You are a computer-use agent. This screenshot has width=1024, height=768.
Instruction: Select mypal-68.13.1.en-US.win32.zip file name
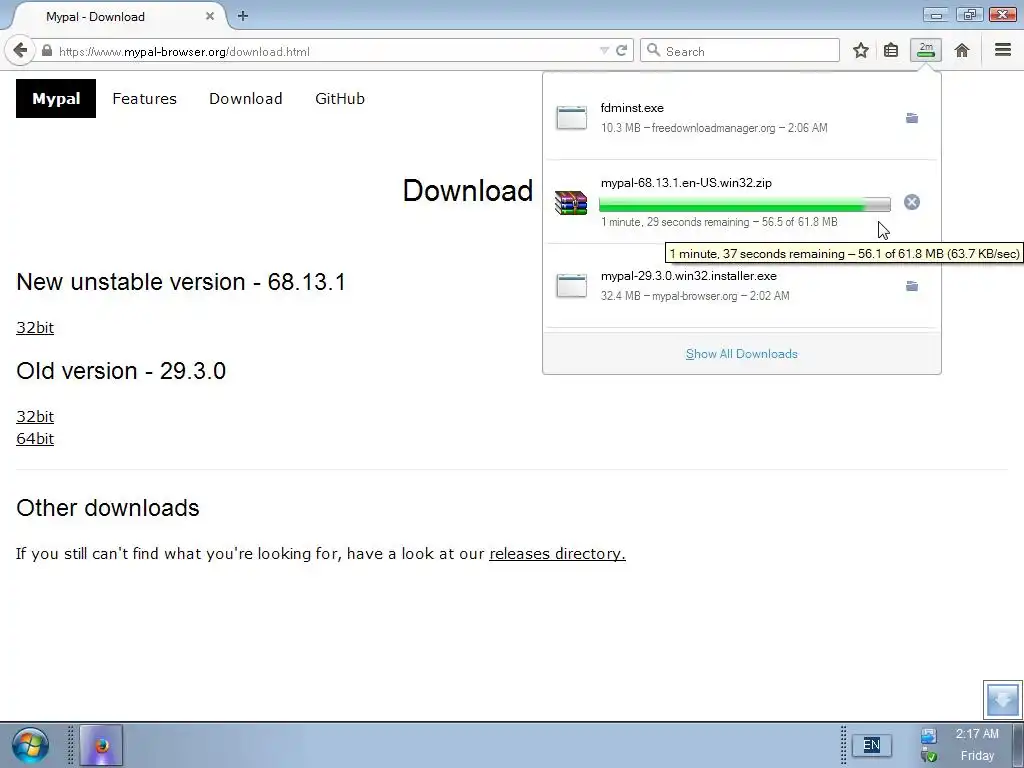click(x=686, y=183)
